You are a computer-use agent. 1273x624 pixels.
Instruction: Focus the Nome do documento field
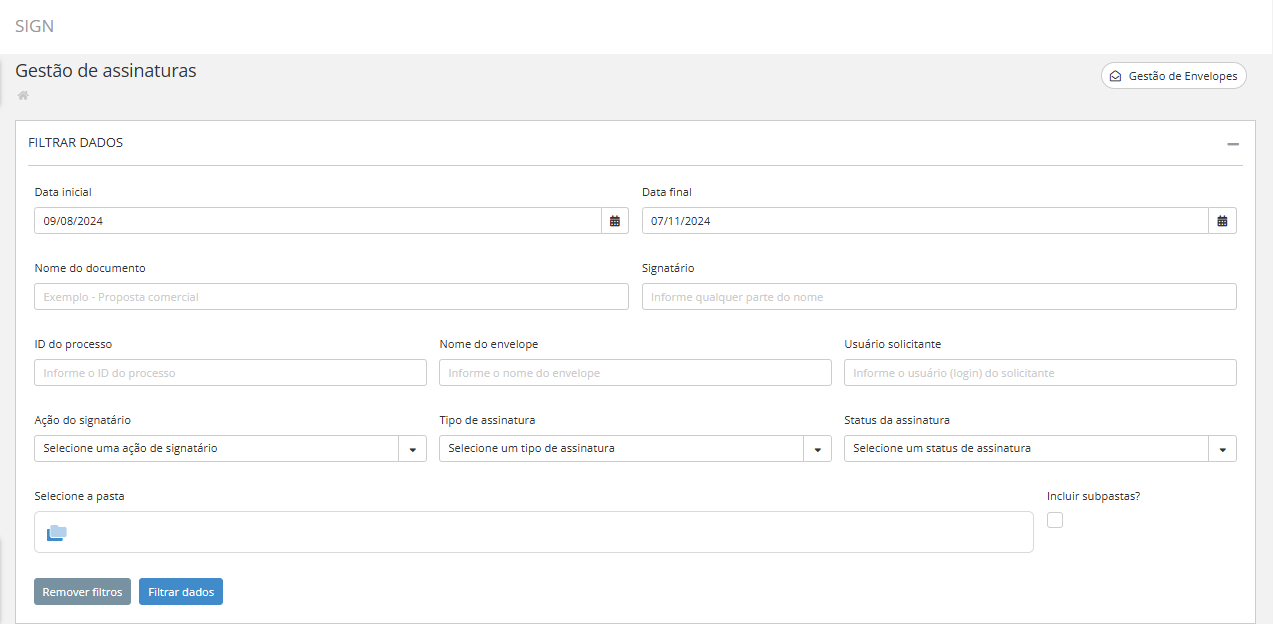pyautogui.click(x=331, y=297)
